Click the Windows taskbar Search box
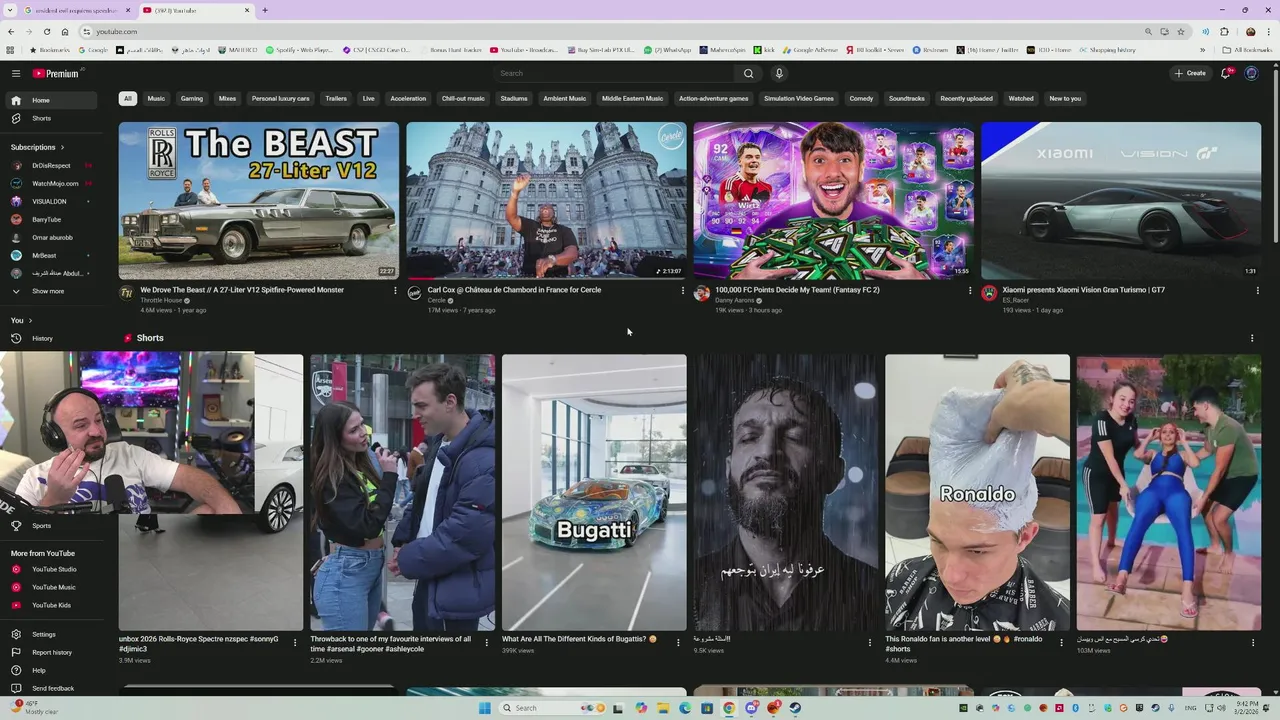The image size is (1280, 720). click(550, 708)
